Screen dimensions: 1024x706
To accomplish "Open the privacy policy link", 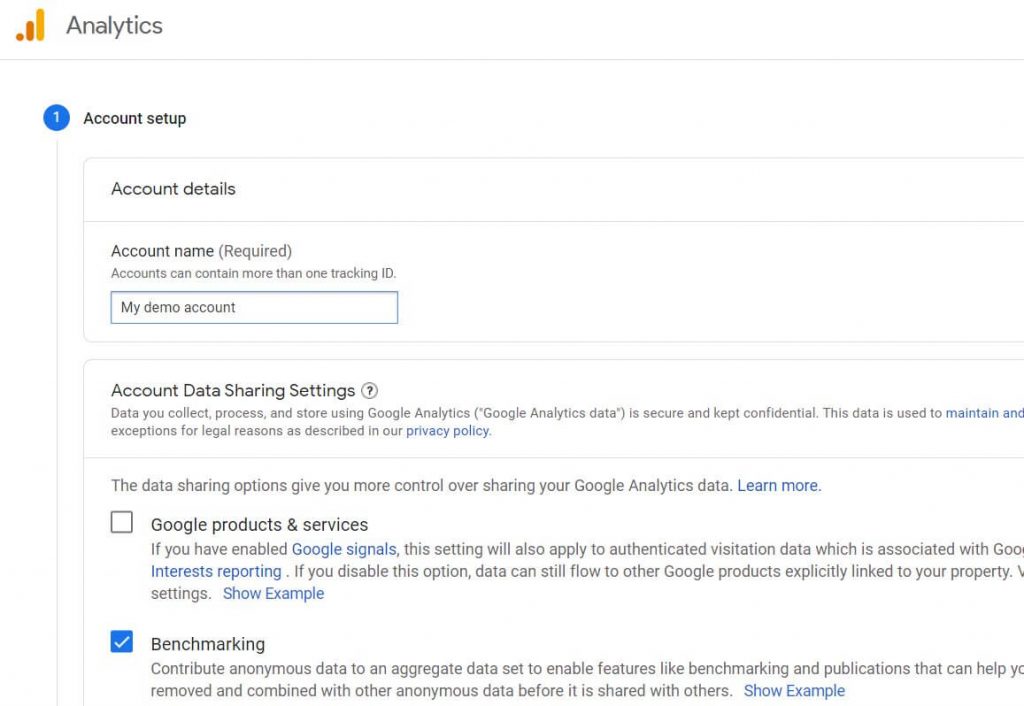I will [447, 431].
